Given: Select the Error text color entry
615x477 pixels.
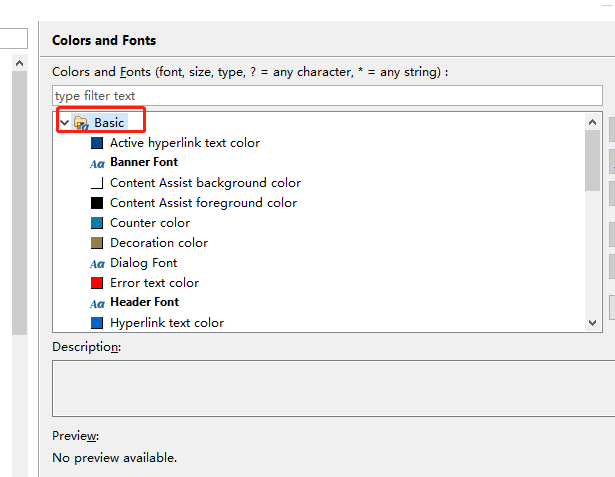Looking at the screenshot, I should (154, 283).
